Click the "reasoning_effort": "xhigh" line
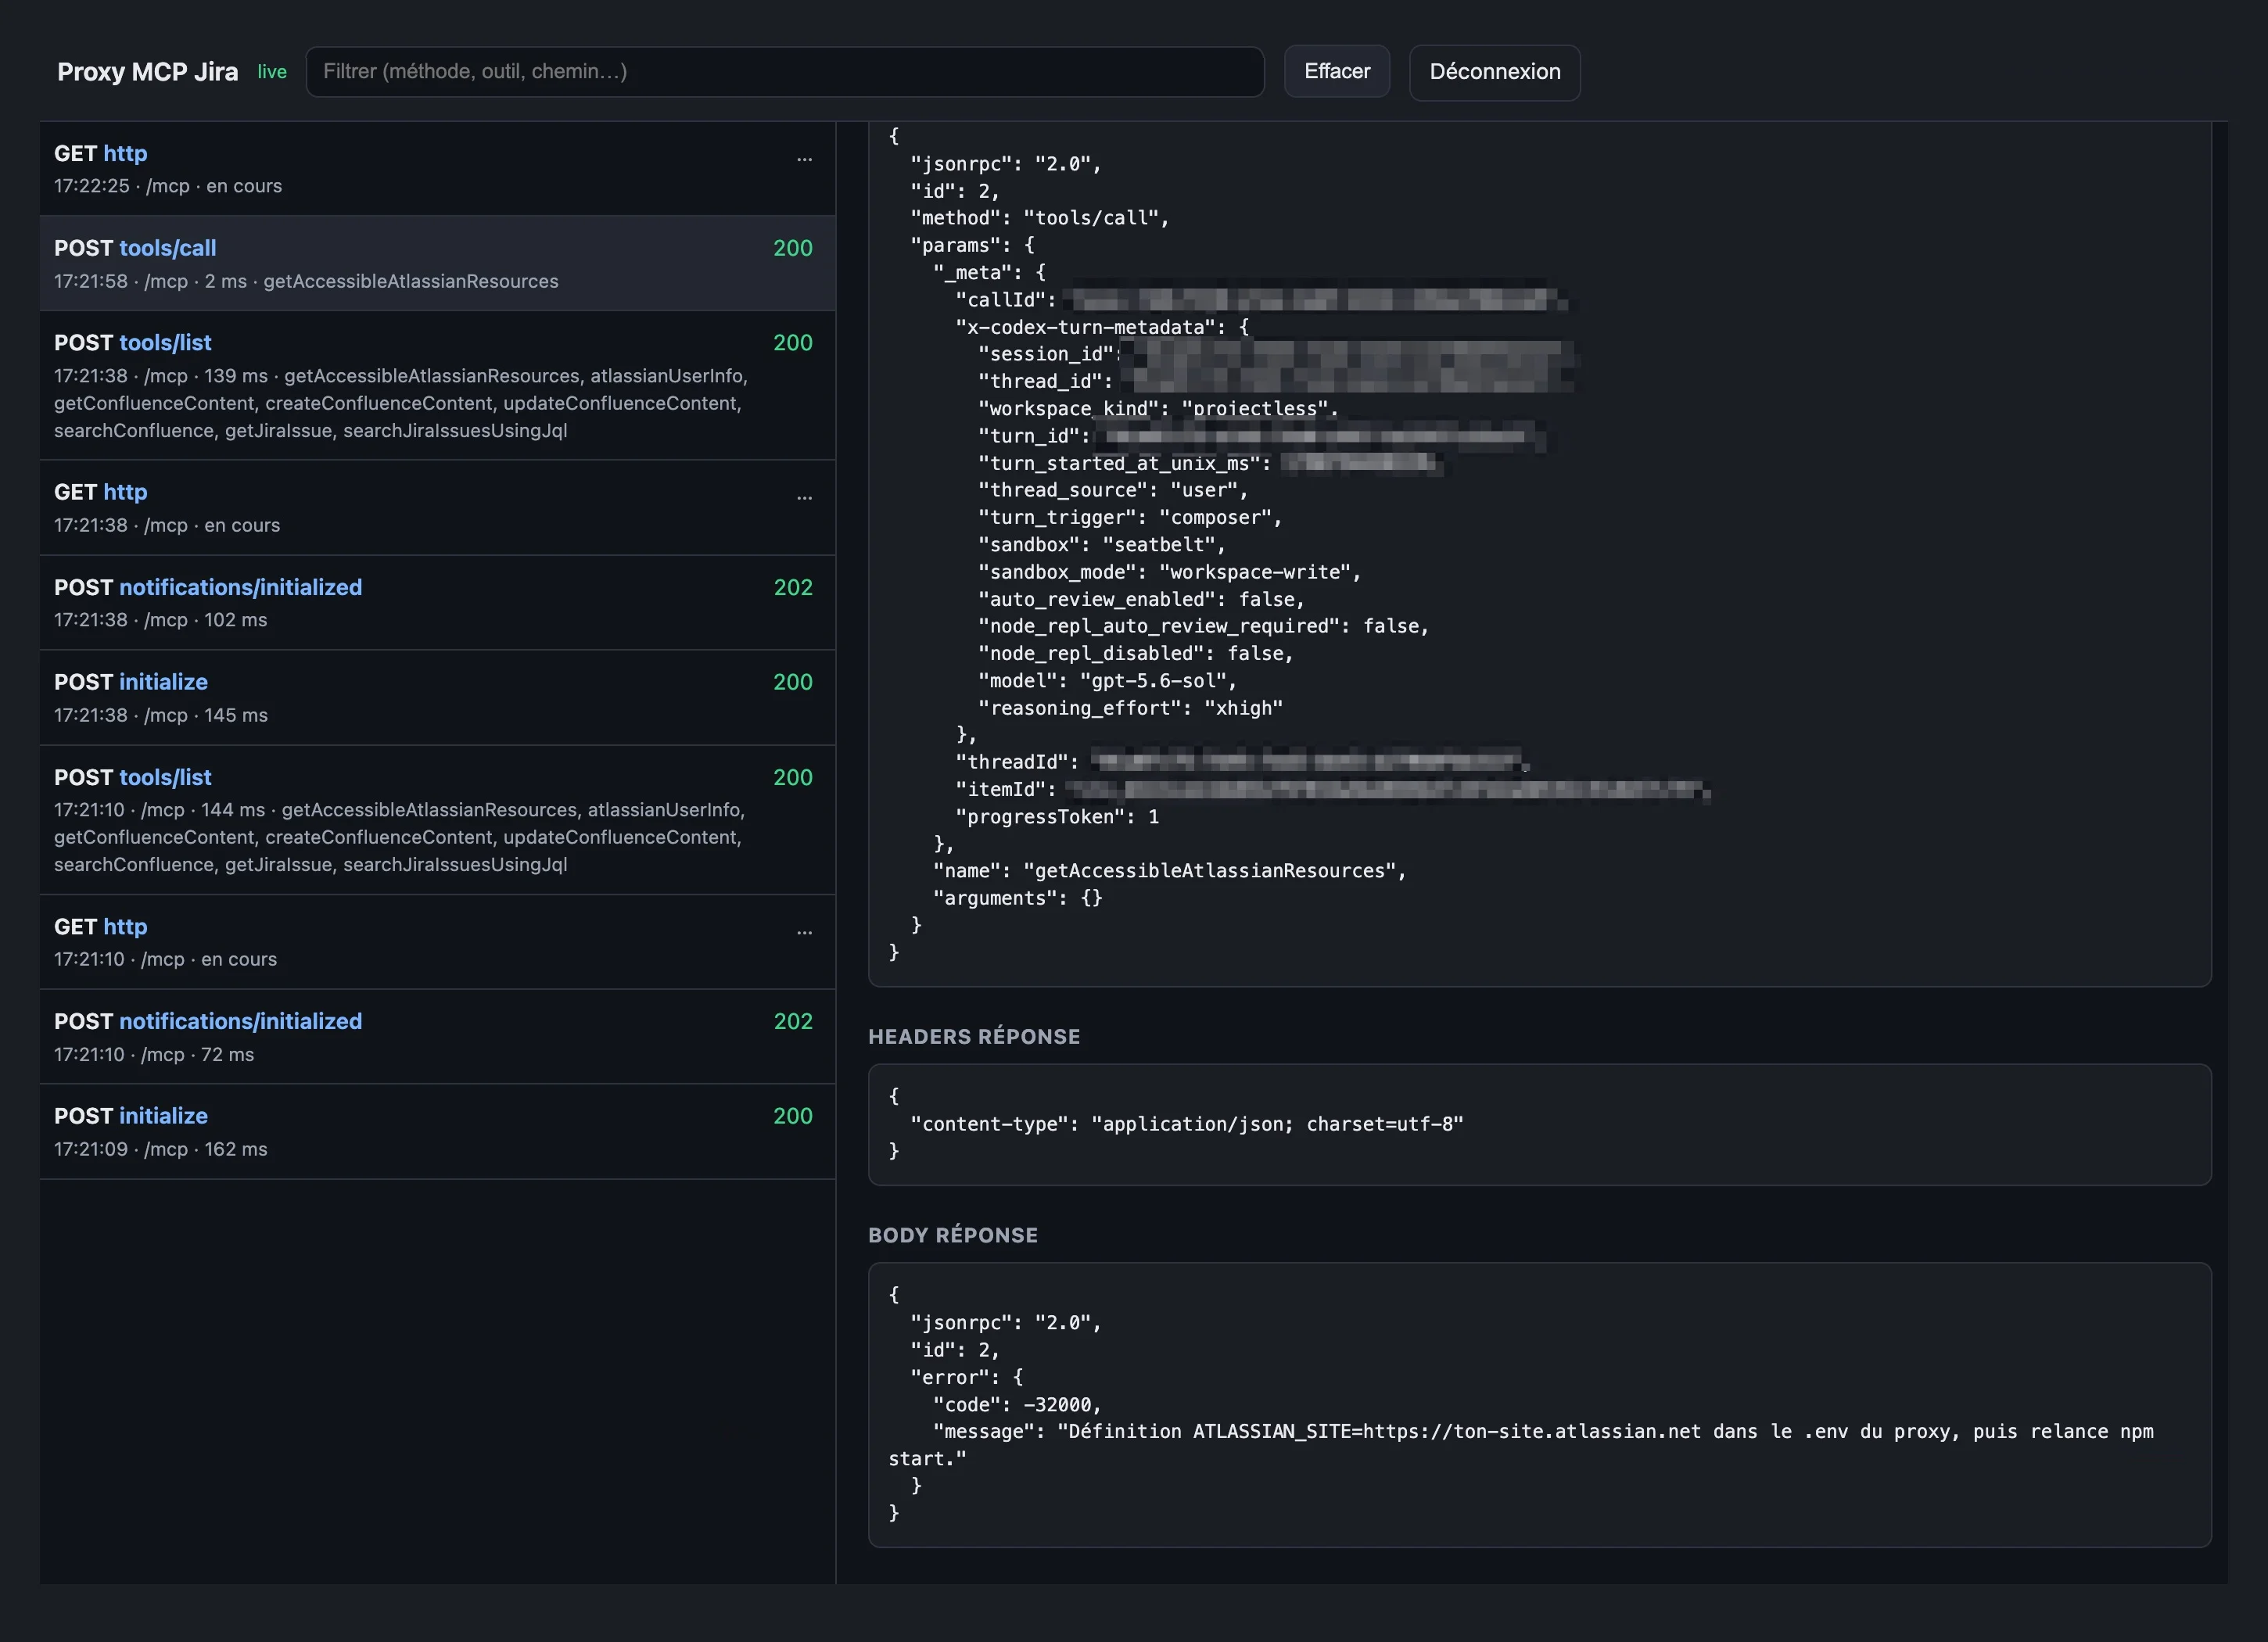Viewport: 2268px width, 1642px height. pos(1130,708)
